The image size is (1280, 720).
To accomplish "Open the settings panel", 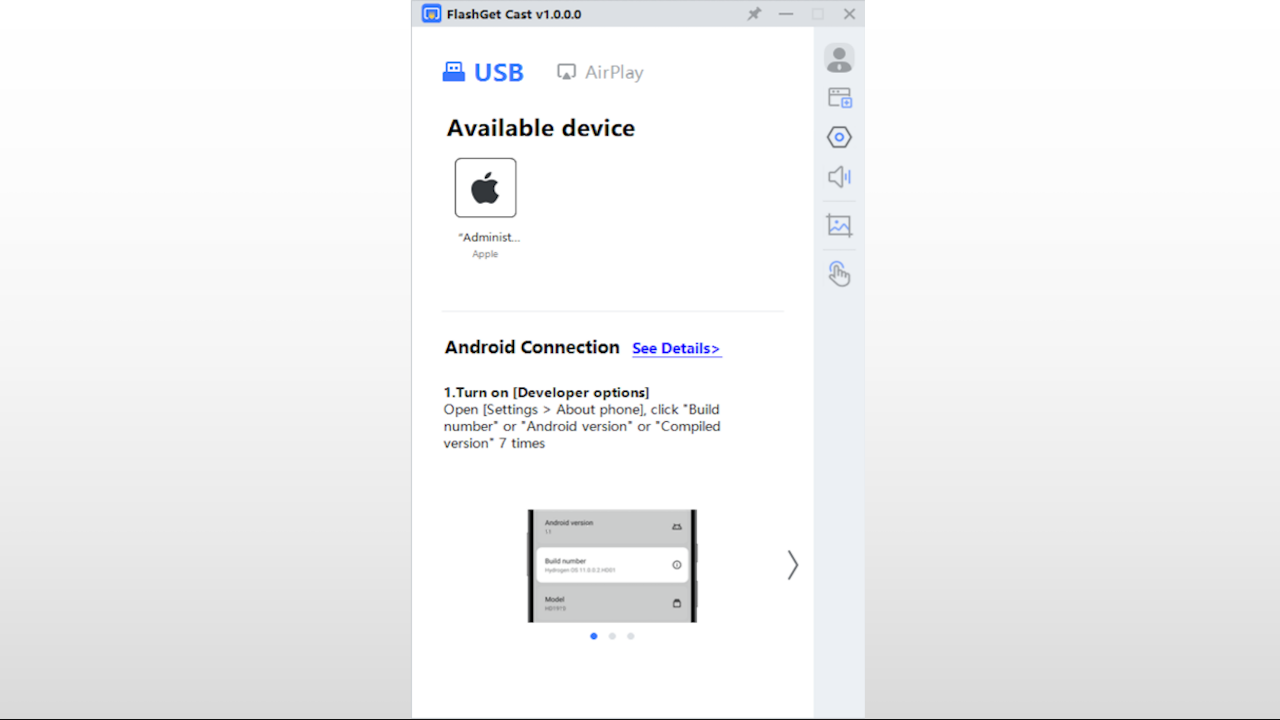I will (x=839, y=137).
